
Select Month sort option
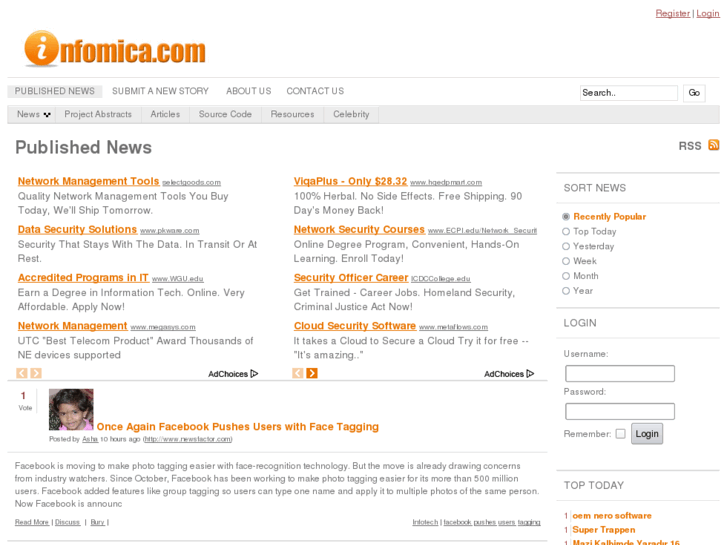[x=566, y=276]
